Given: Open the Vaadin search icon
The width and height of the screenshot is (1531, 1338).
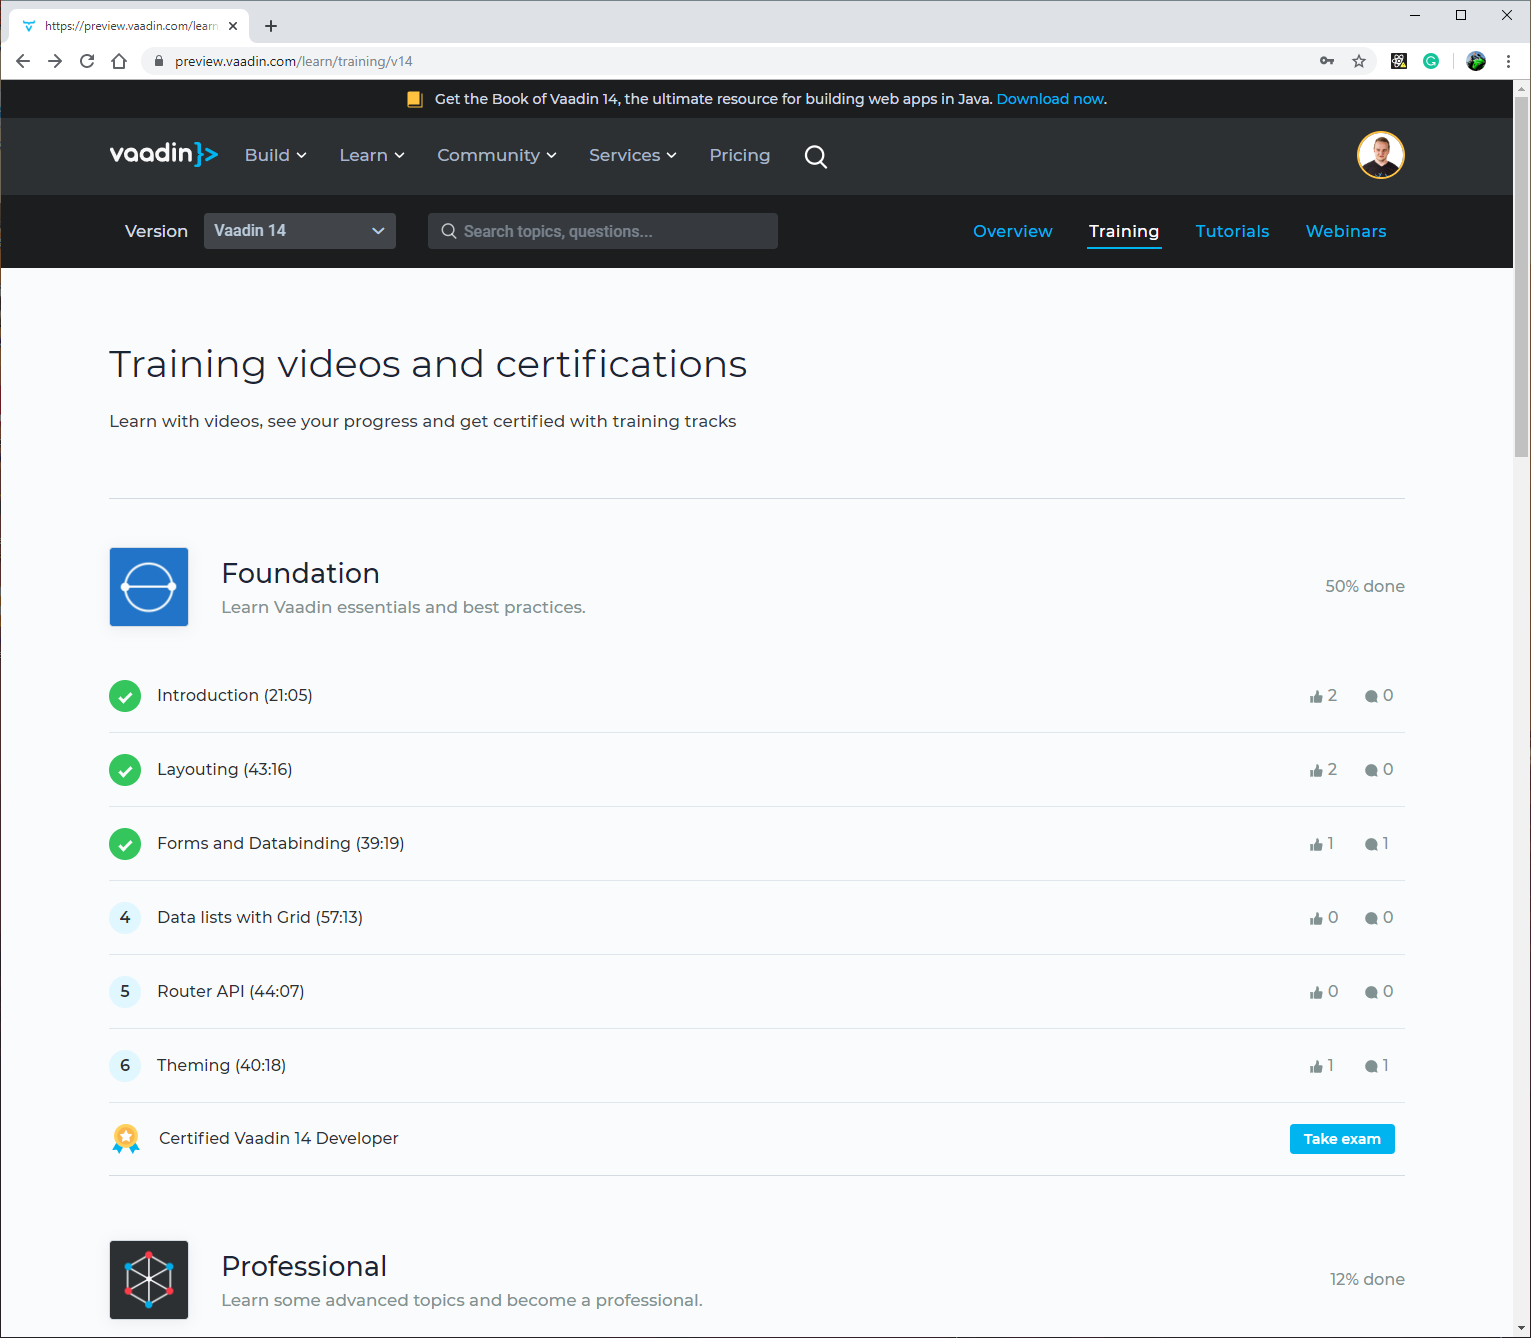Looking at the screenshot, I should click(815, 157).
